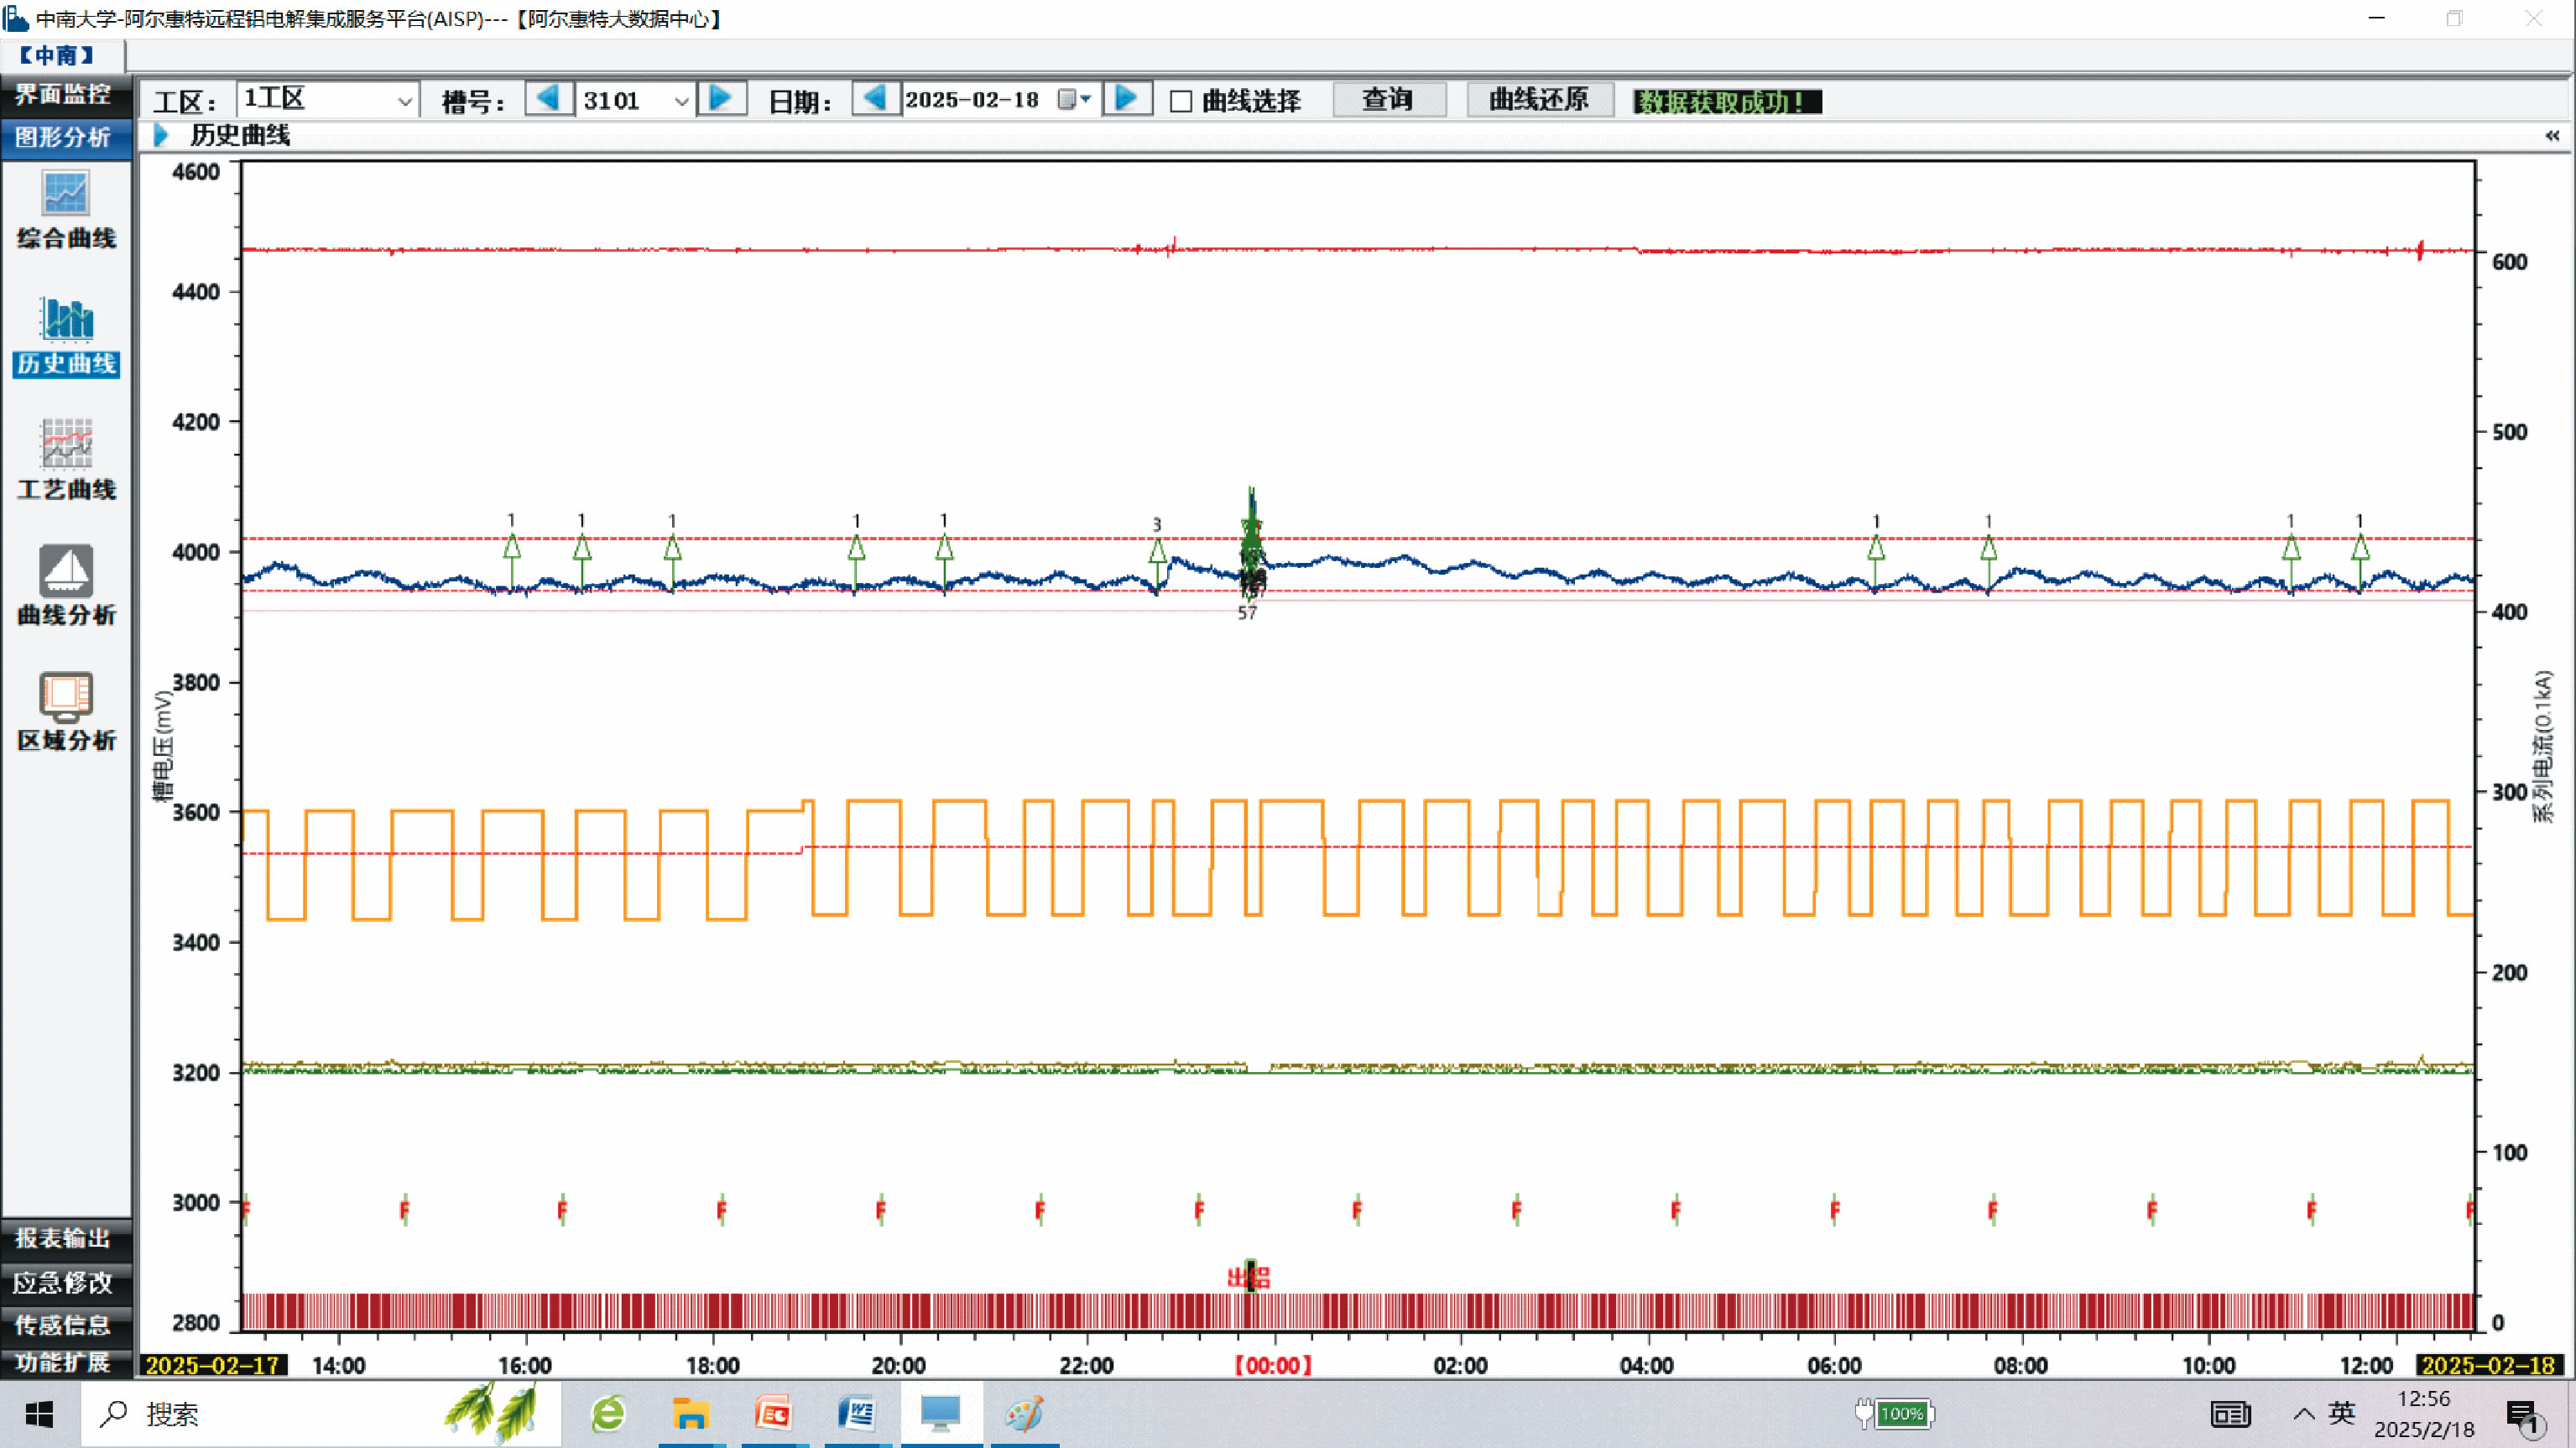Toggle the 曲线选择 checkbox

(x=1181, y=101)
